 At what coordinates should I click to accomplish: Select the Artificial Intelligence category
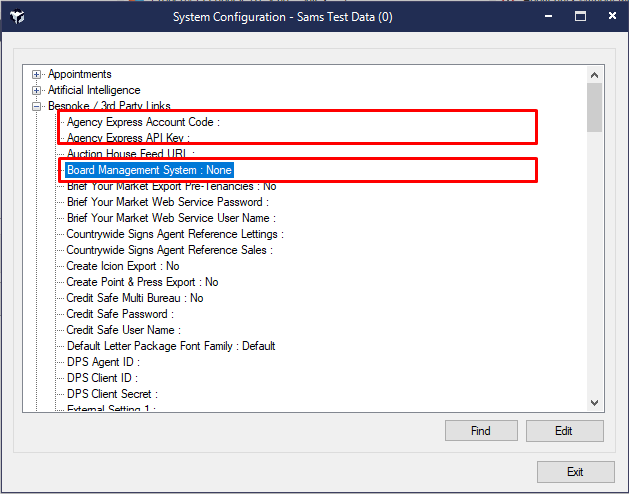[x=94, y=90]
